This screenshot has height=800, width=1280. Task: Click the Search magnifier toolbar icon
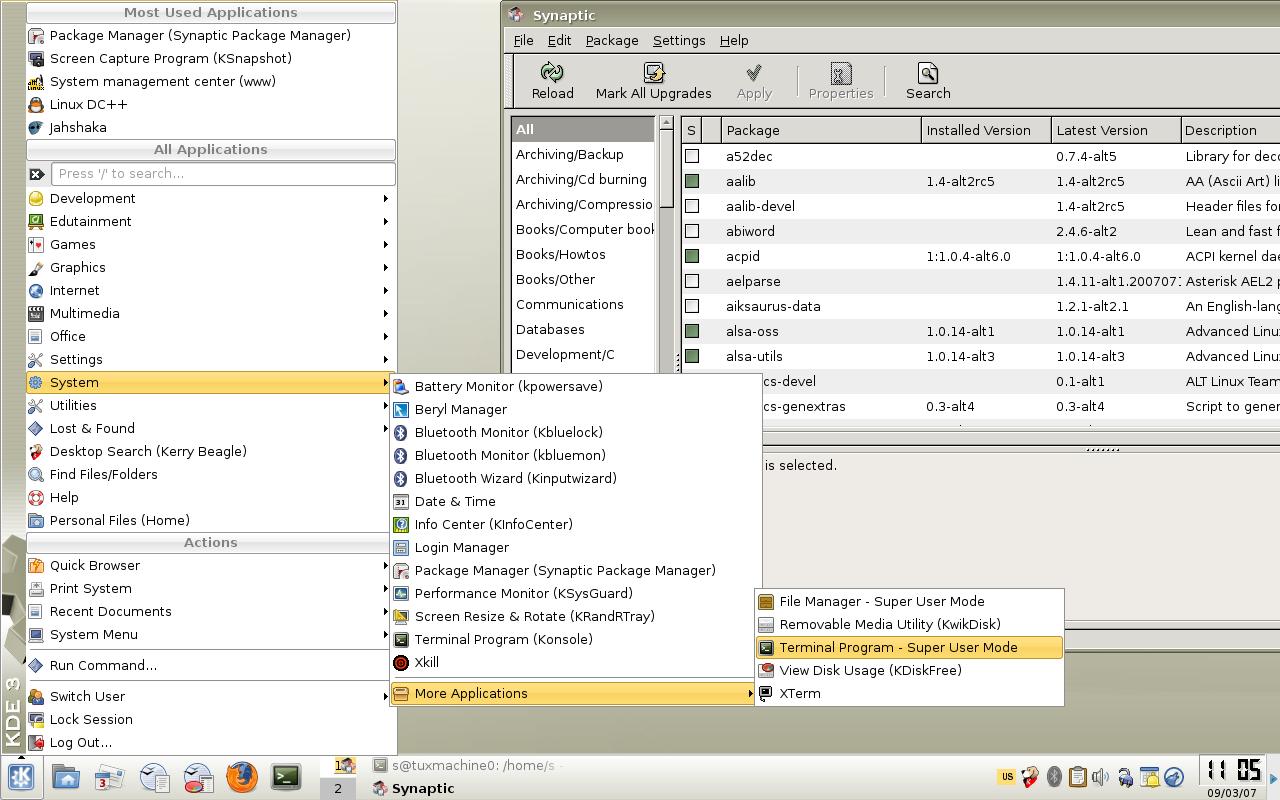pyautogui.click(x=928, y=72)
